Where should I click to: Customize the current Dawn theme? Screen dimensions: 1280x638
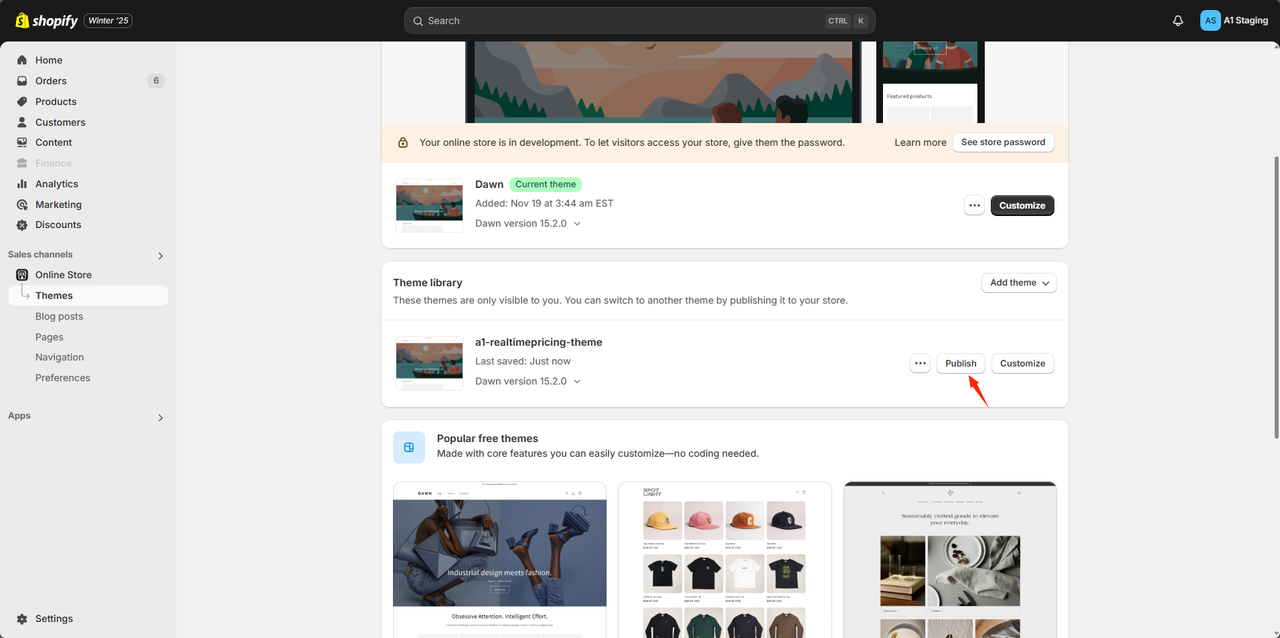[x=1022, y=205]
